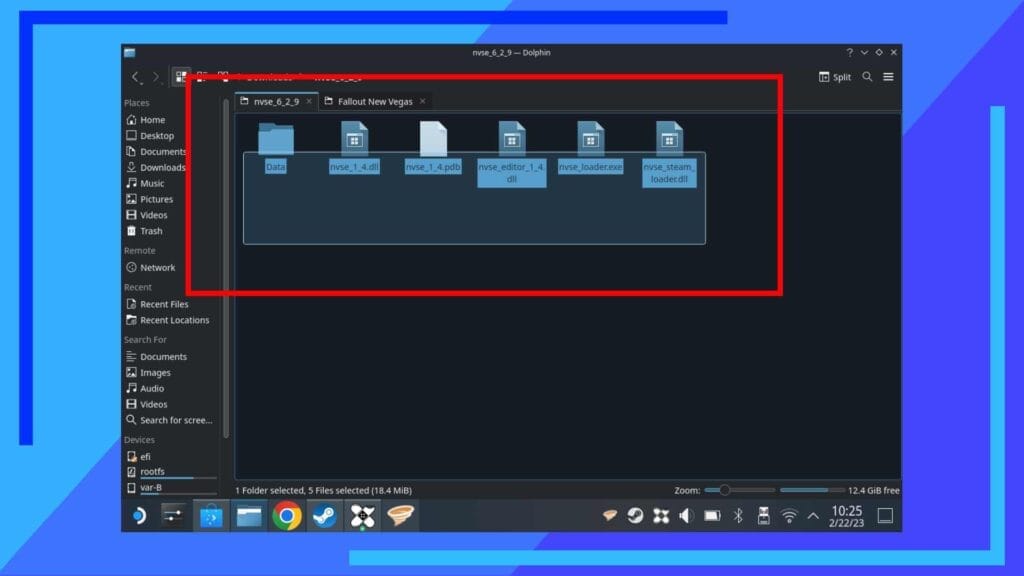Click the sidebar vertical scrollbar

(226, 268)
